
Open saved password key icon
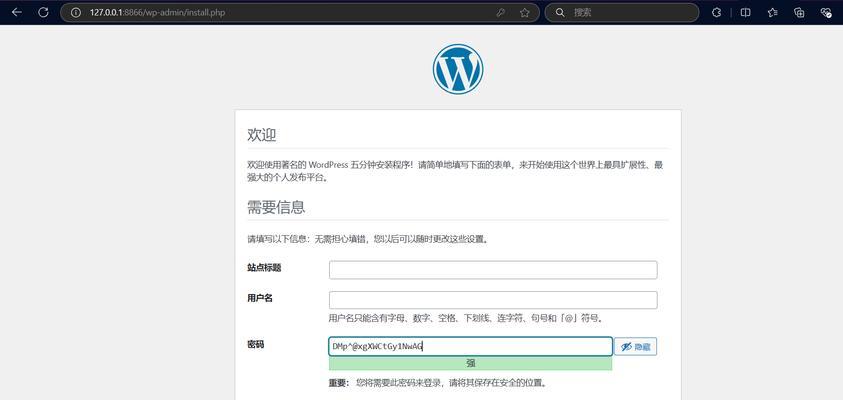501,12
